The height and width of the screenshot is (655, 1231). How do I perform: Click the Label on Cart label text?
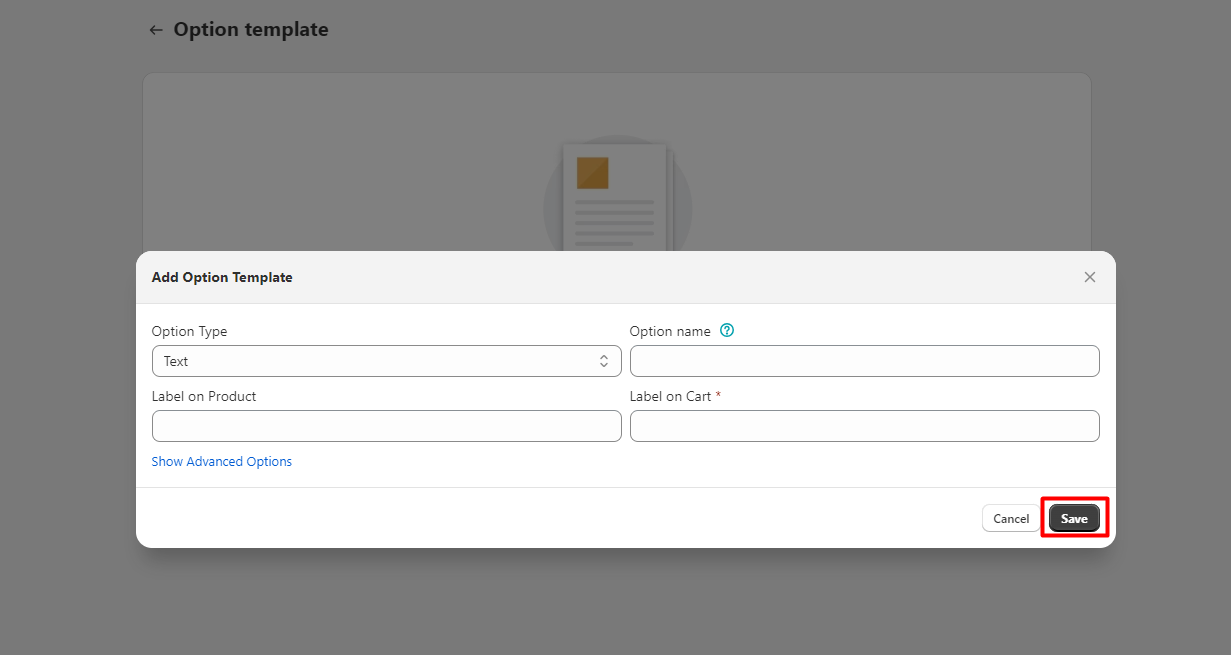[670, 396]
